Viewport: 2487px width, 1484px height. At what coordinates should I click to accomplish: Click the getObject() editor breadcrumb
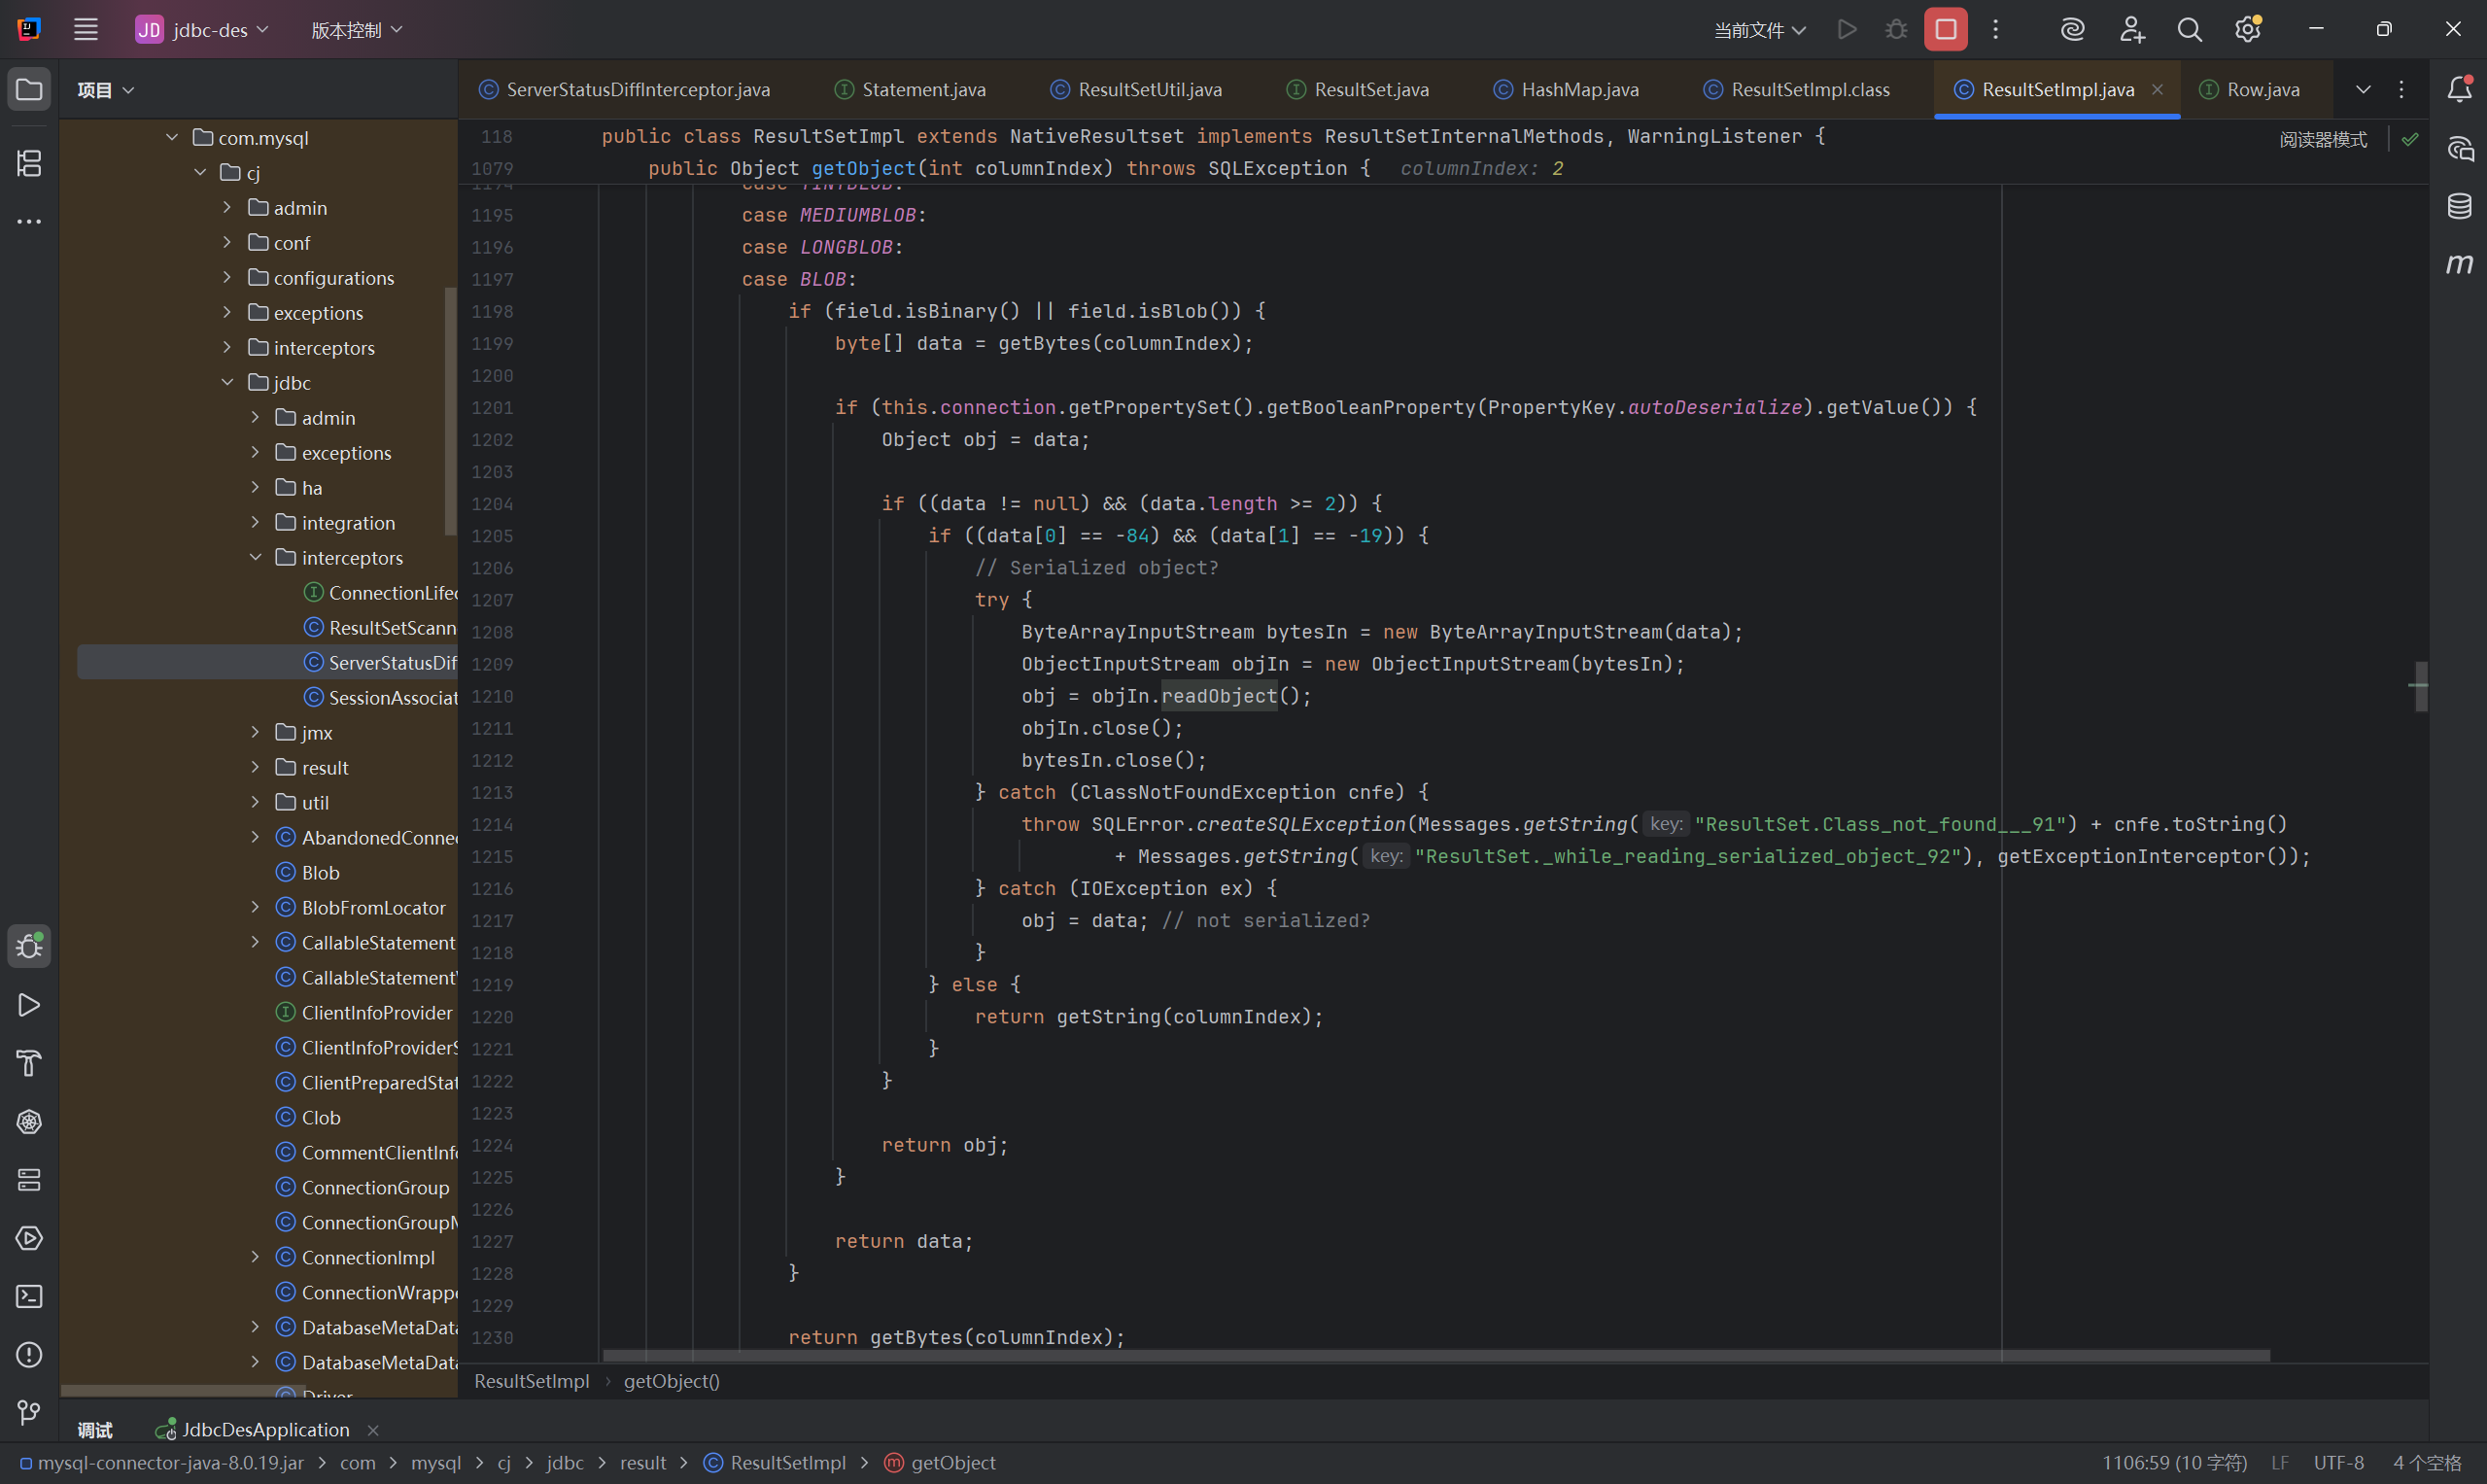coord(671,1381)
